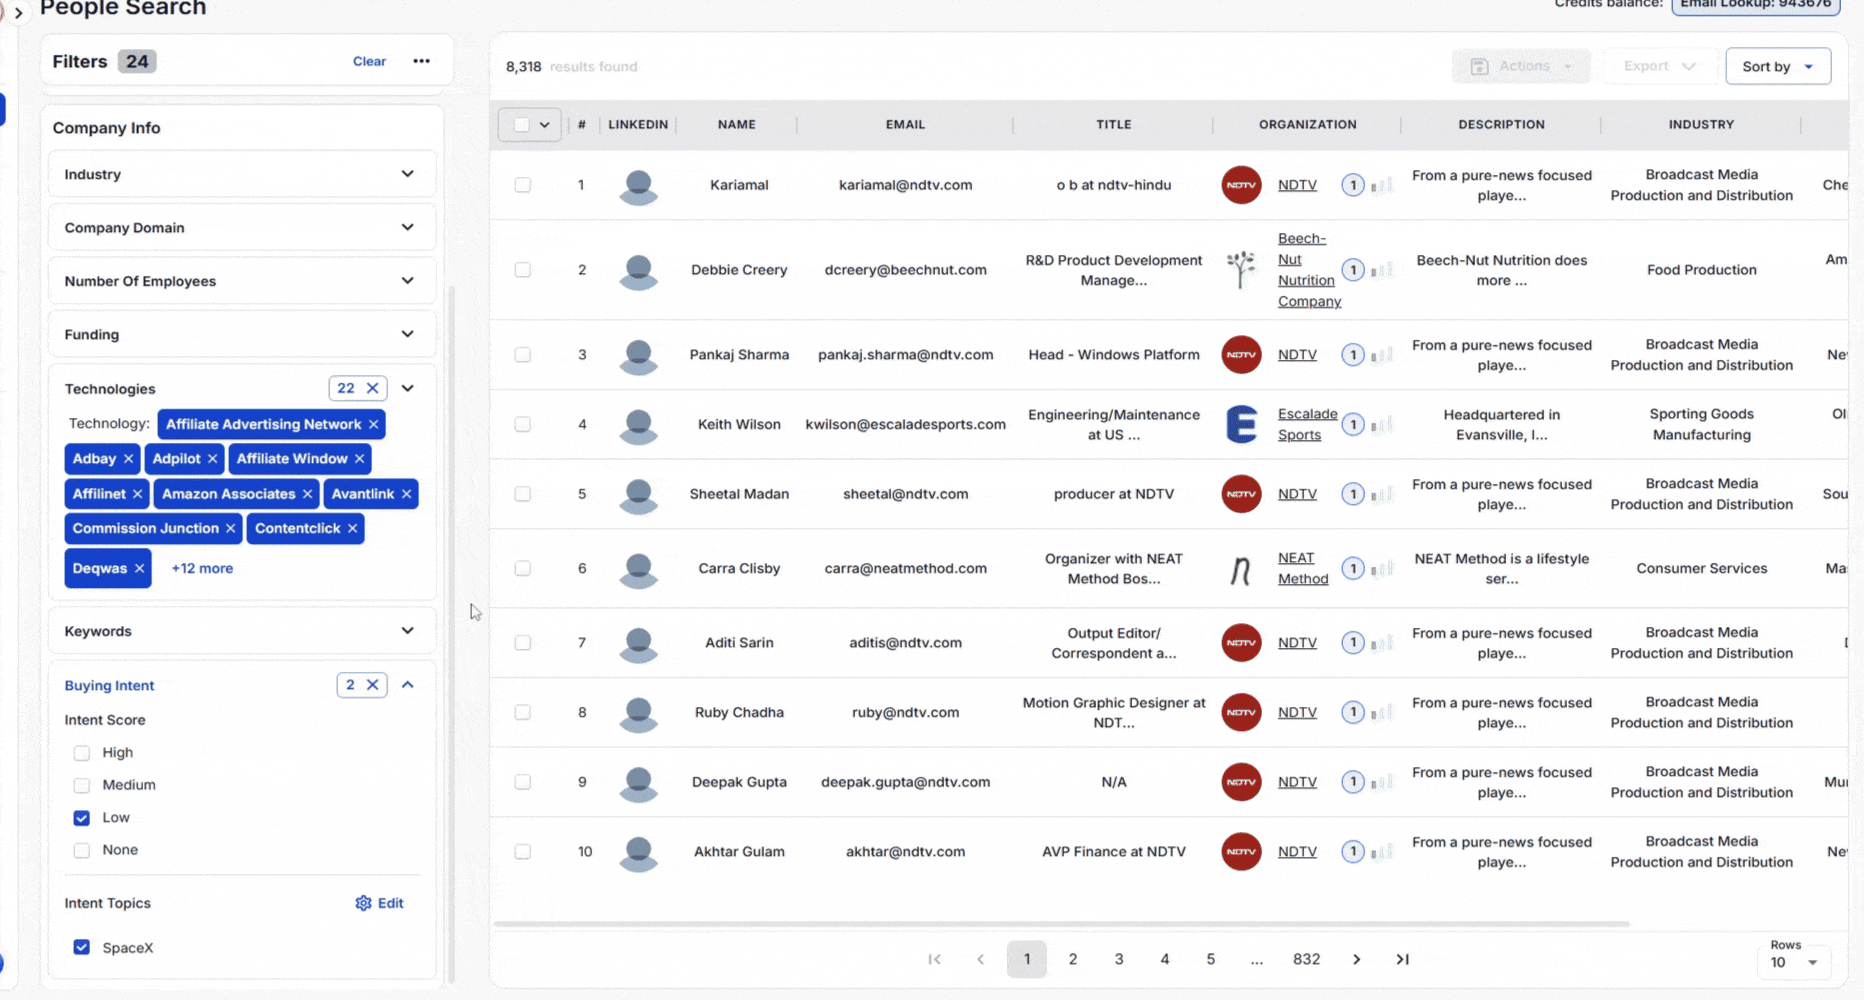Click the Clear filters link
The height and width of the screenshot is (1000, 1864).
pos(369,61)
